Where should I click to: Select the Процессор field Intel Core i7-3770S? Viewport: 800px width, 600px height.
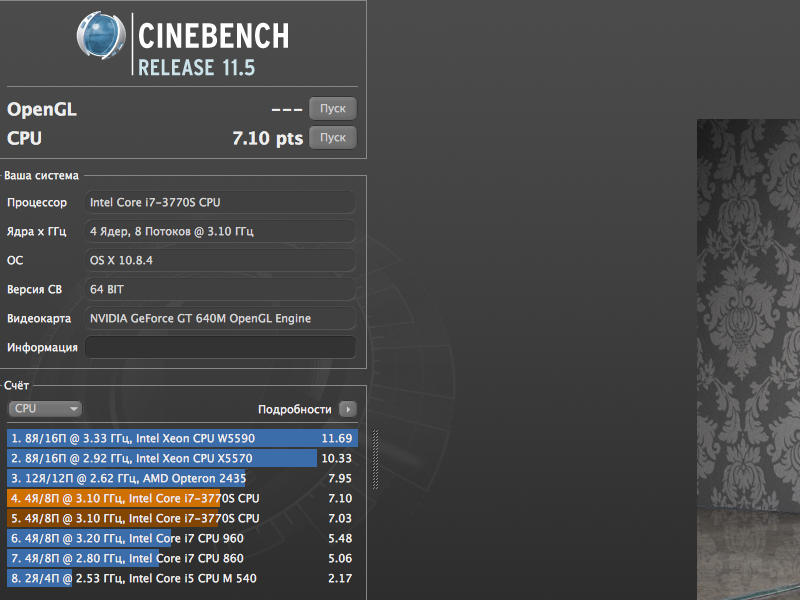pos(220,203)
